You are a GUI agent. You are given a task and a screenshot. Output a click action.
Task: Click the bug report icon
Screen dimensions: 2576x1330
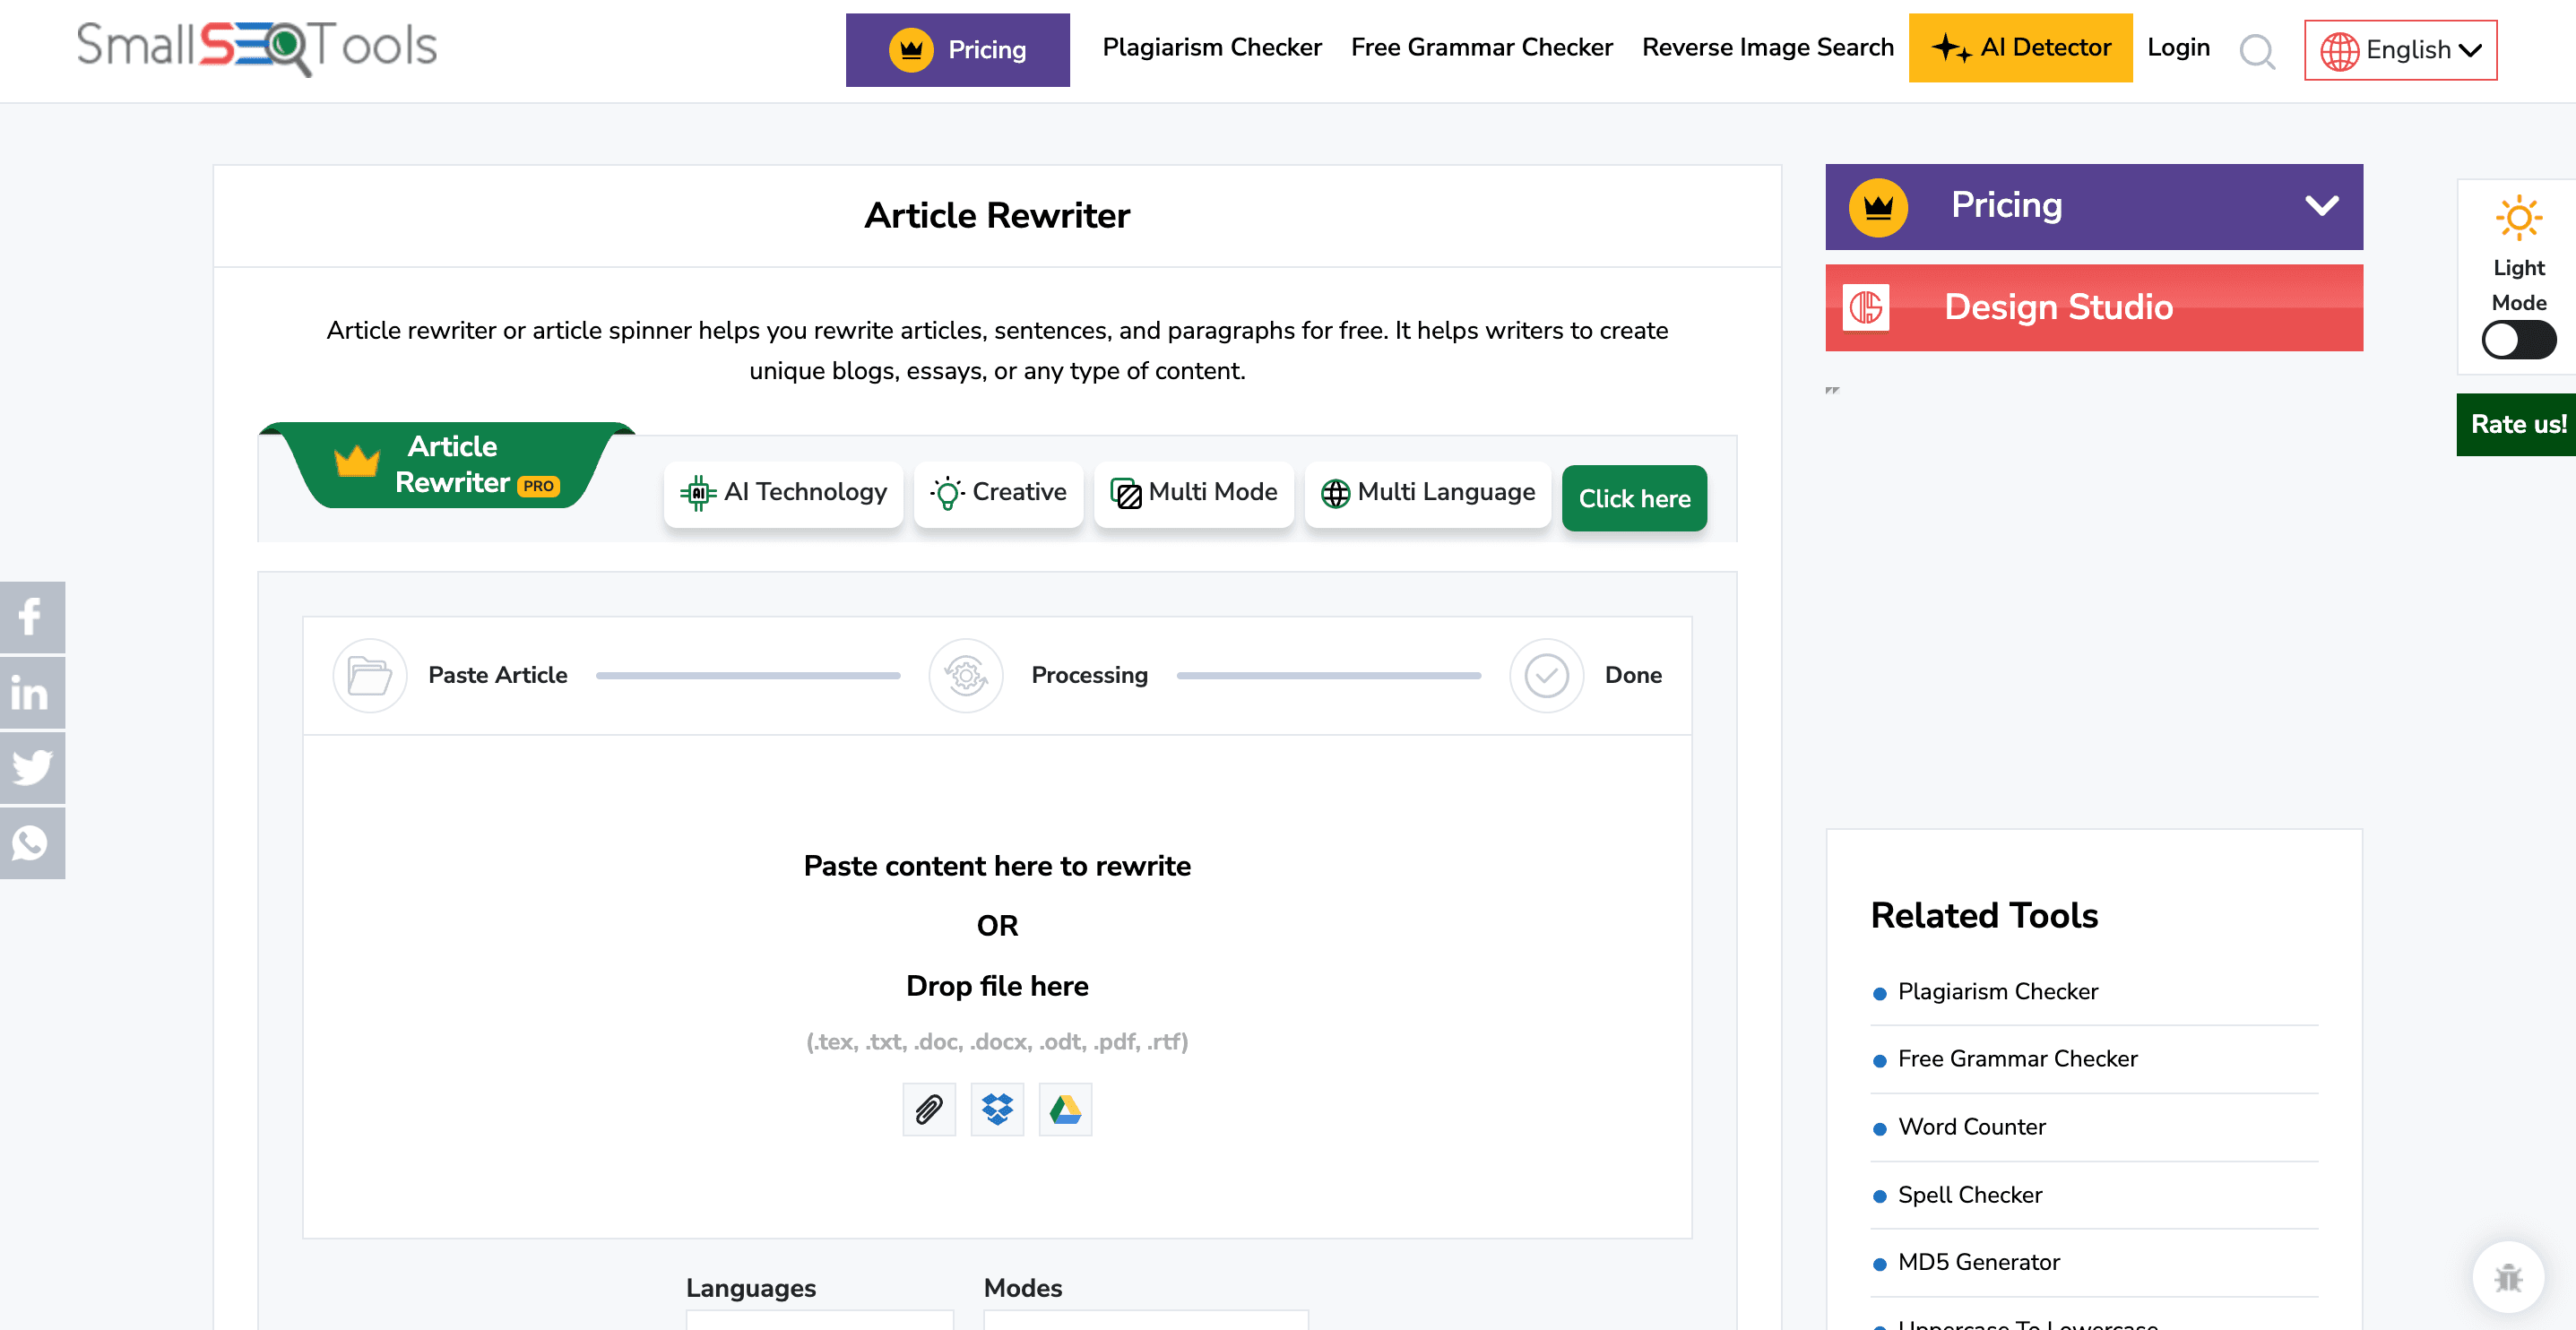click(2507, 1277)
